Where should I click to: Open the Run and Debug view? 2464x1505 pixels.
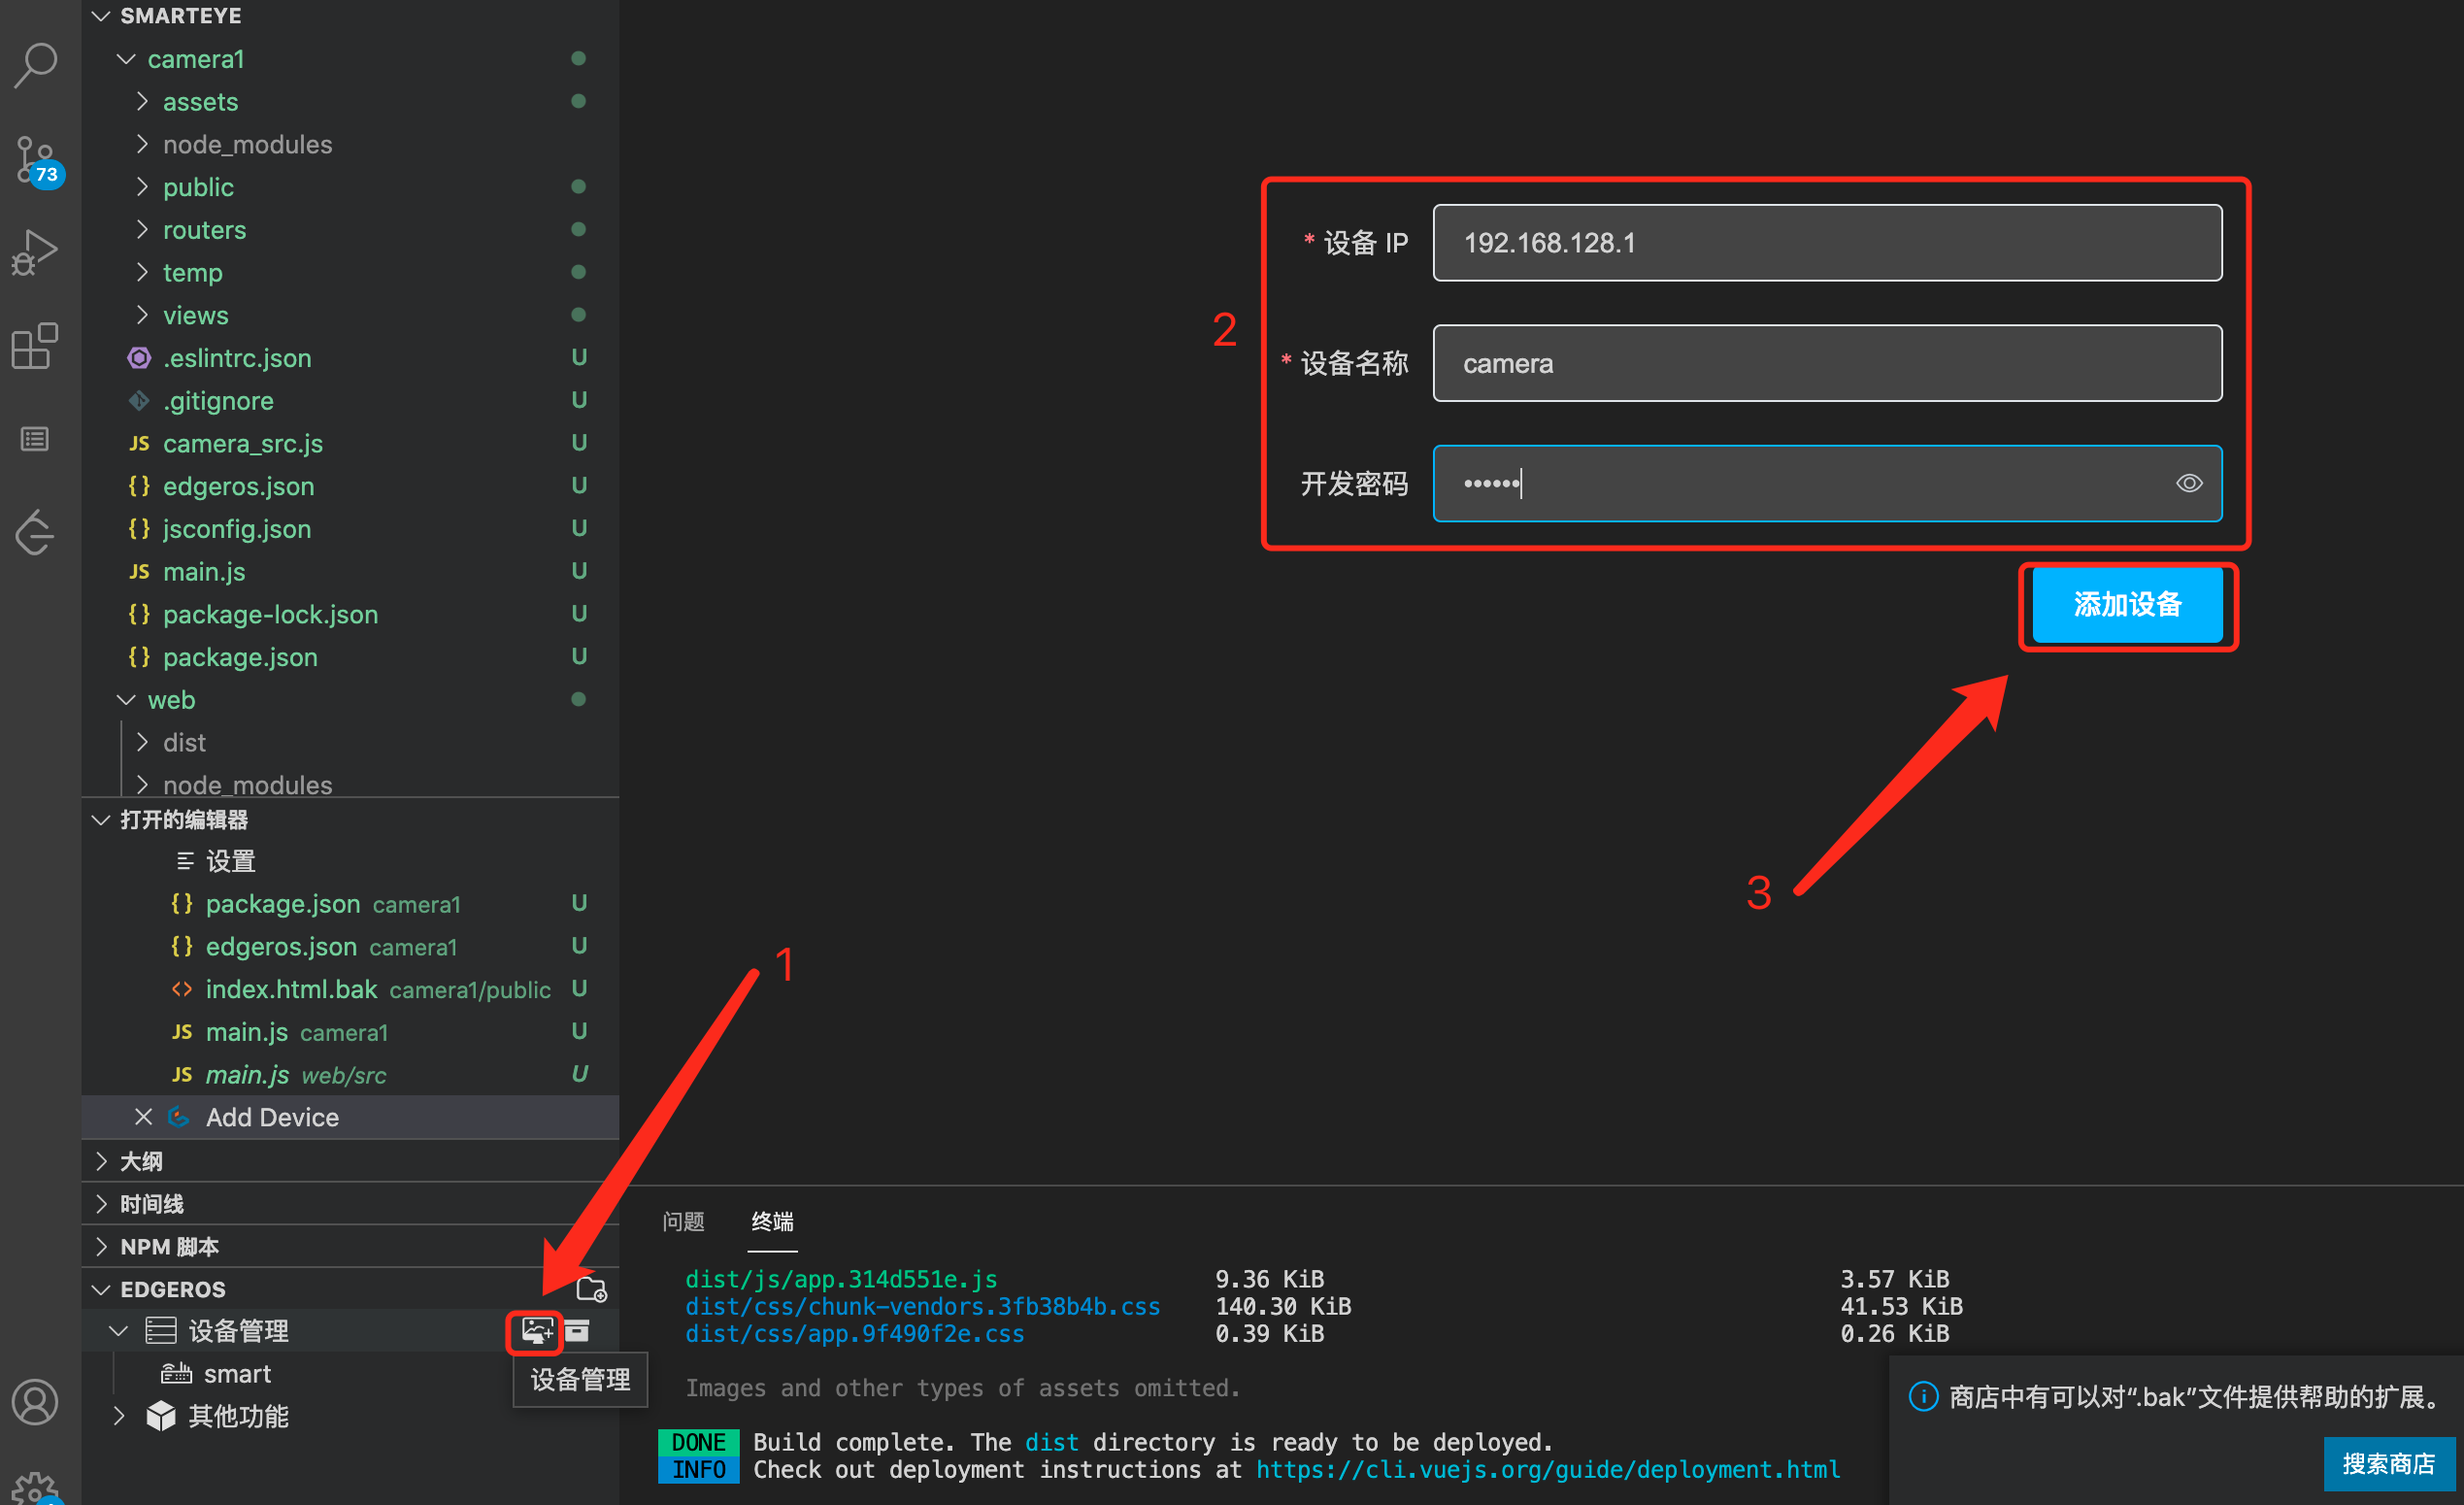point(36,252)
